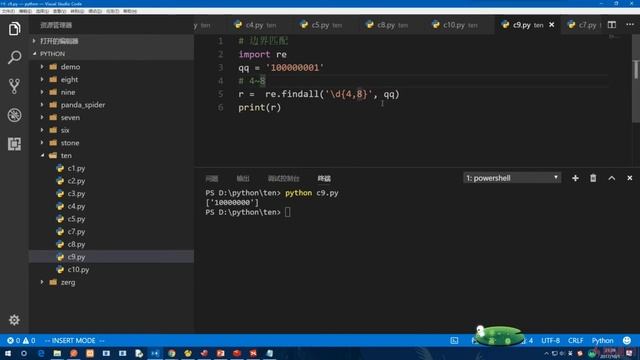Open the Search view in activity bar
The height and width of the screenshot is (360, 640).
click(x=14, y=57)
